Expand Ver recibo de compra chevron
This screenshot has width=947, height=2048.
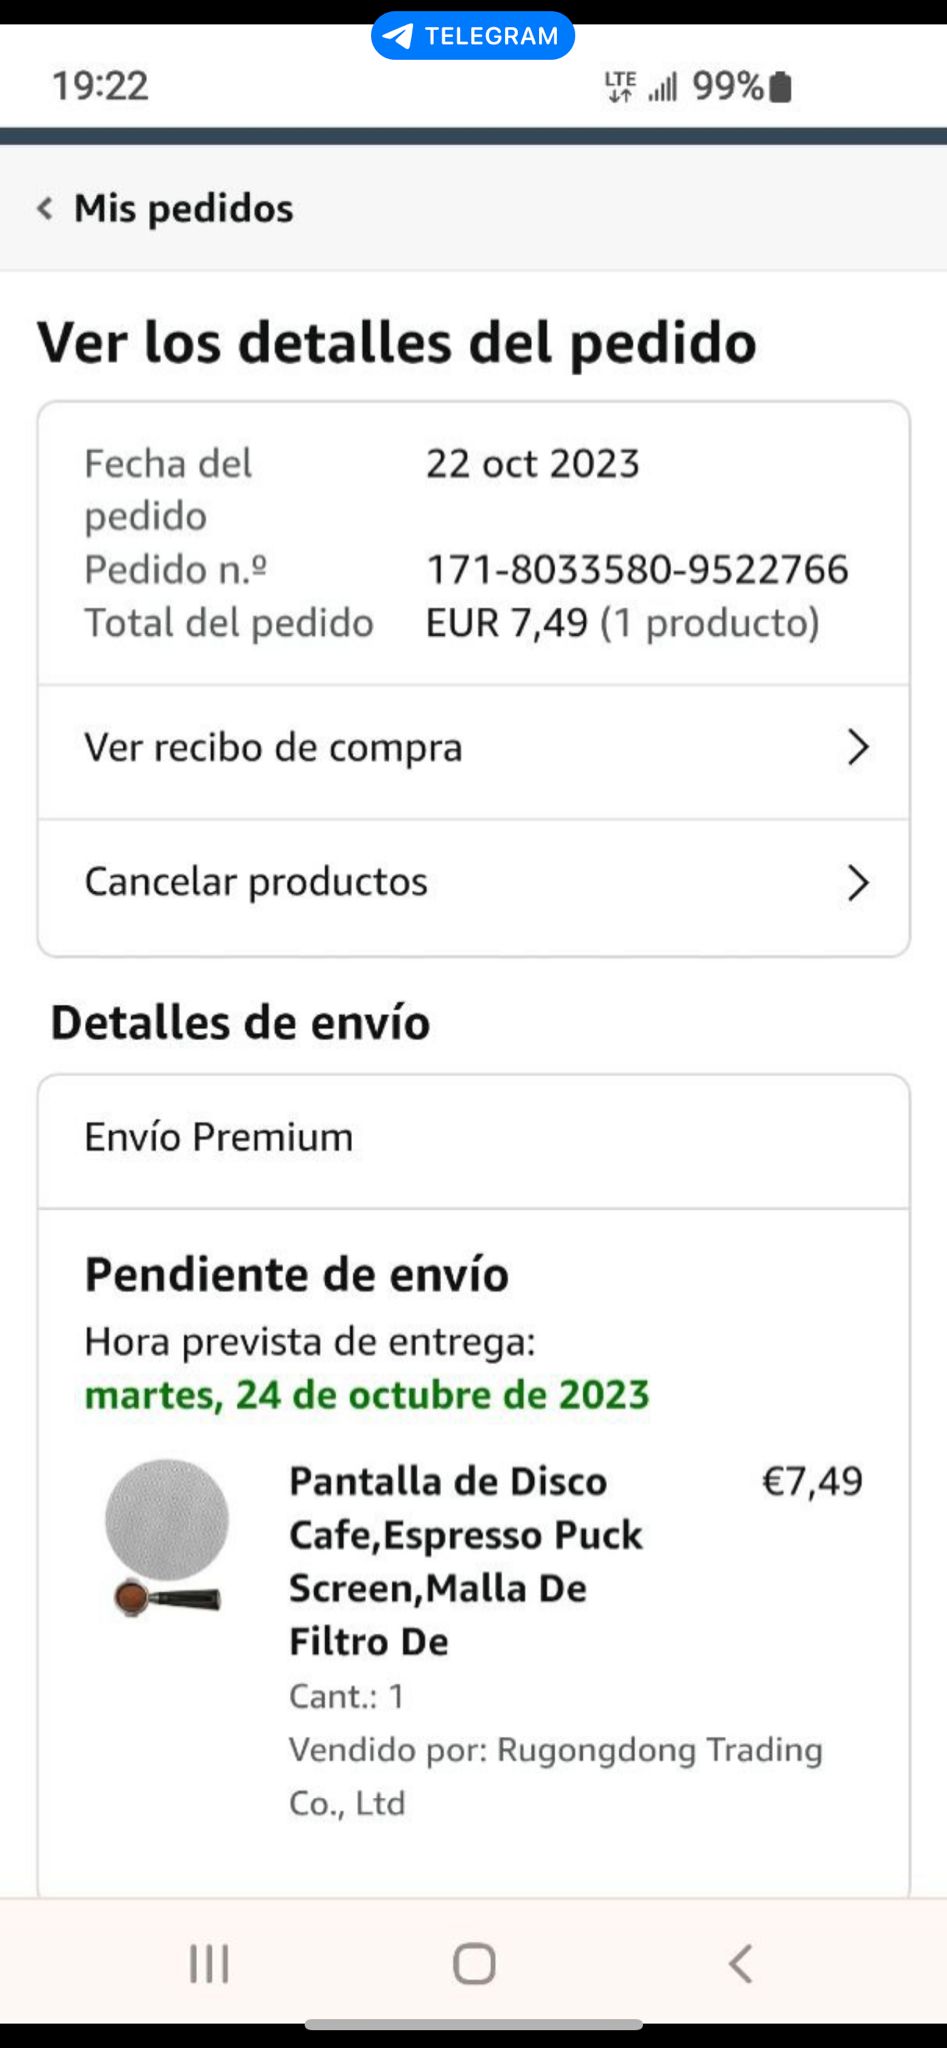click(858, 747)
